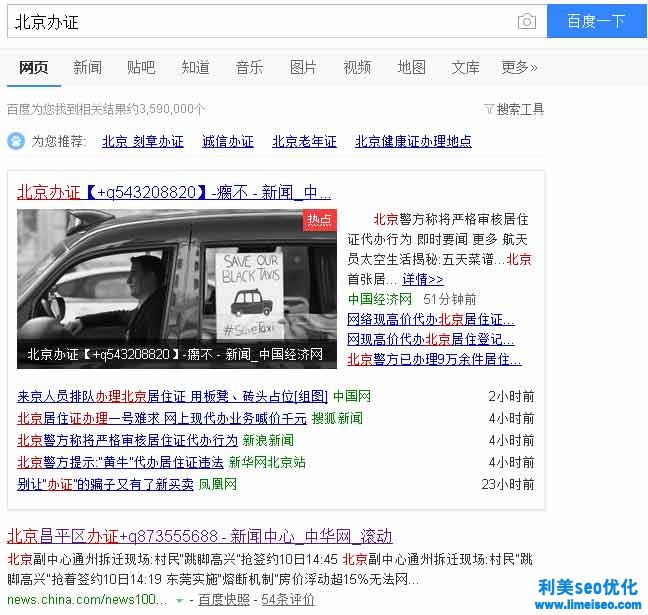
Task: Open the 地图 tab
Action: tap(411, 67)
